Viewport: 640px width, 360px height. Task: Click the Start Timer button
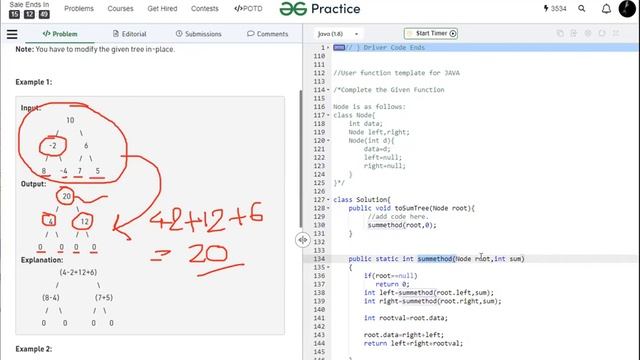point(431,33)
